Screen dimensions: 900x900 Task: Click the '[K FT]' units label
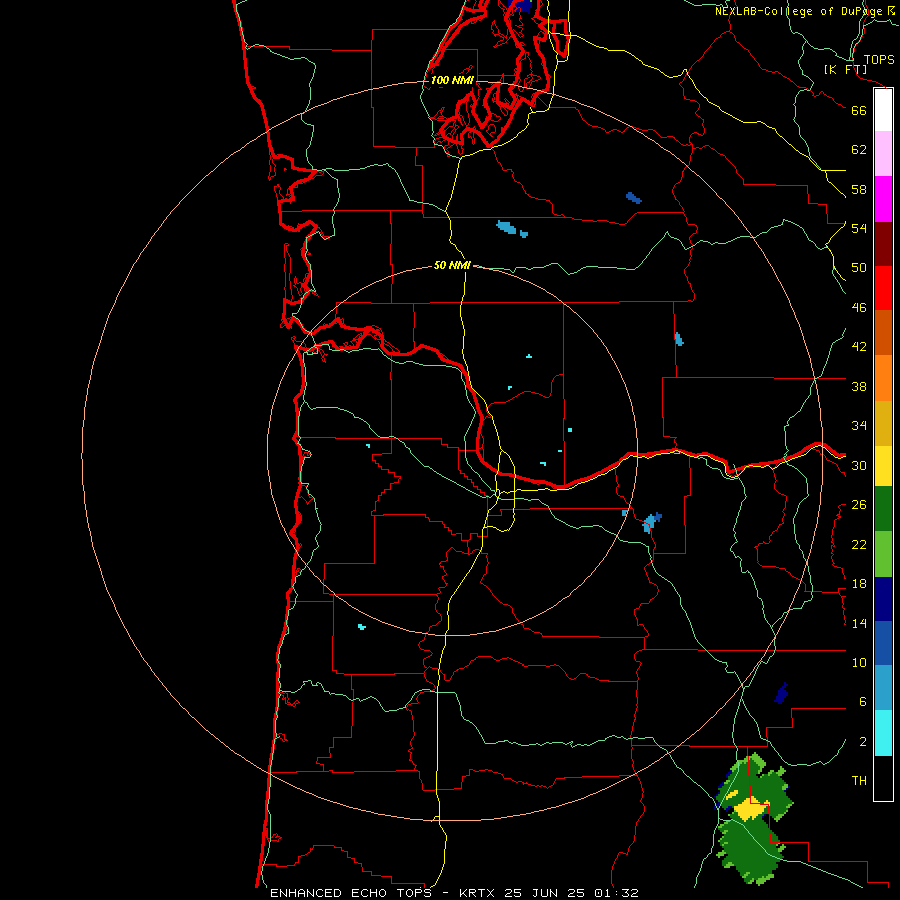[845, 69]
